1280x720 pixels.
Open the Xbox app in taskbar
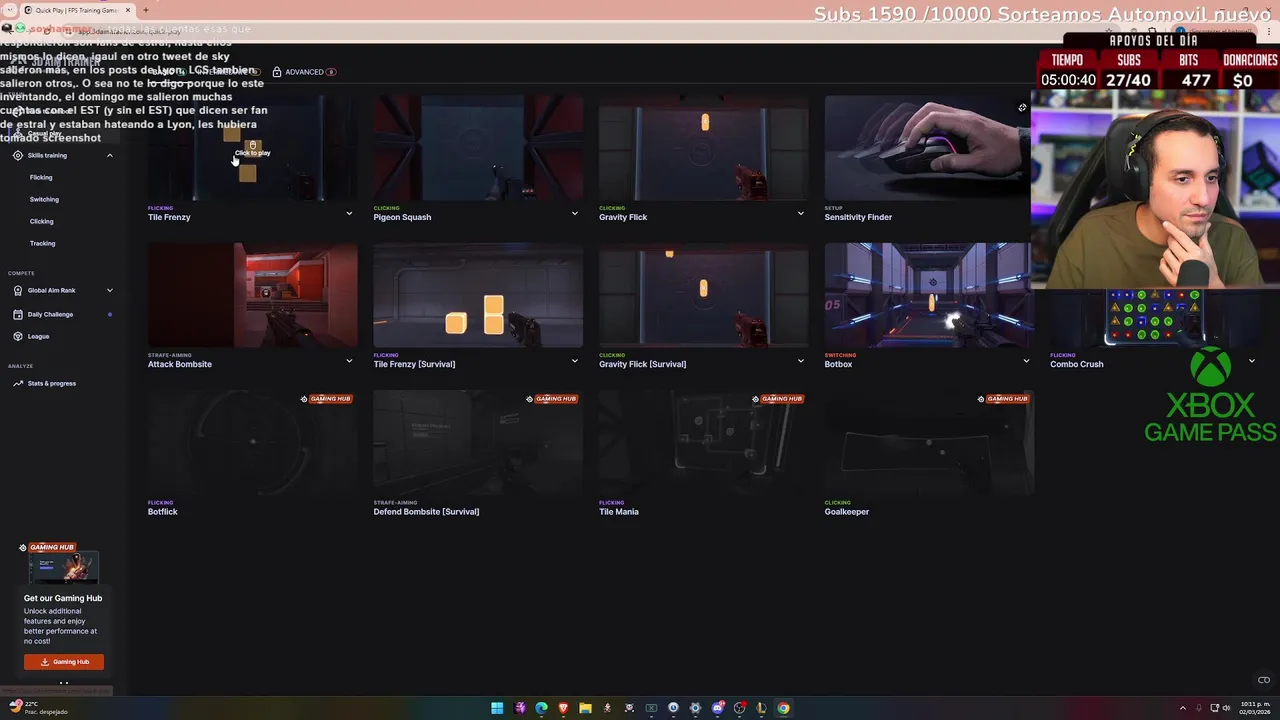[x=651, y=708]
